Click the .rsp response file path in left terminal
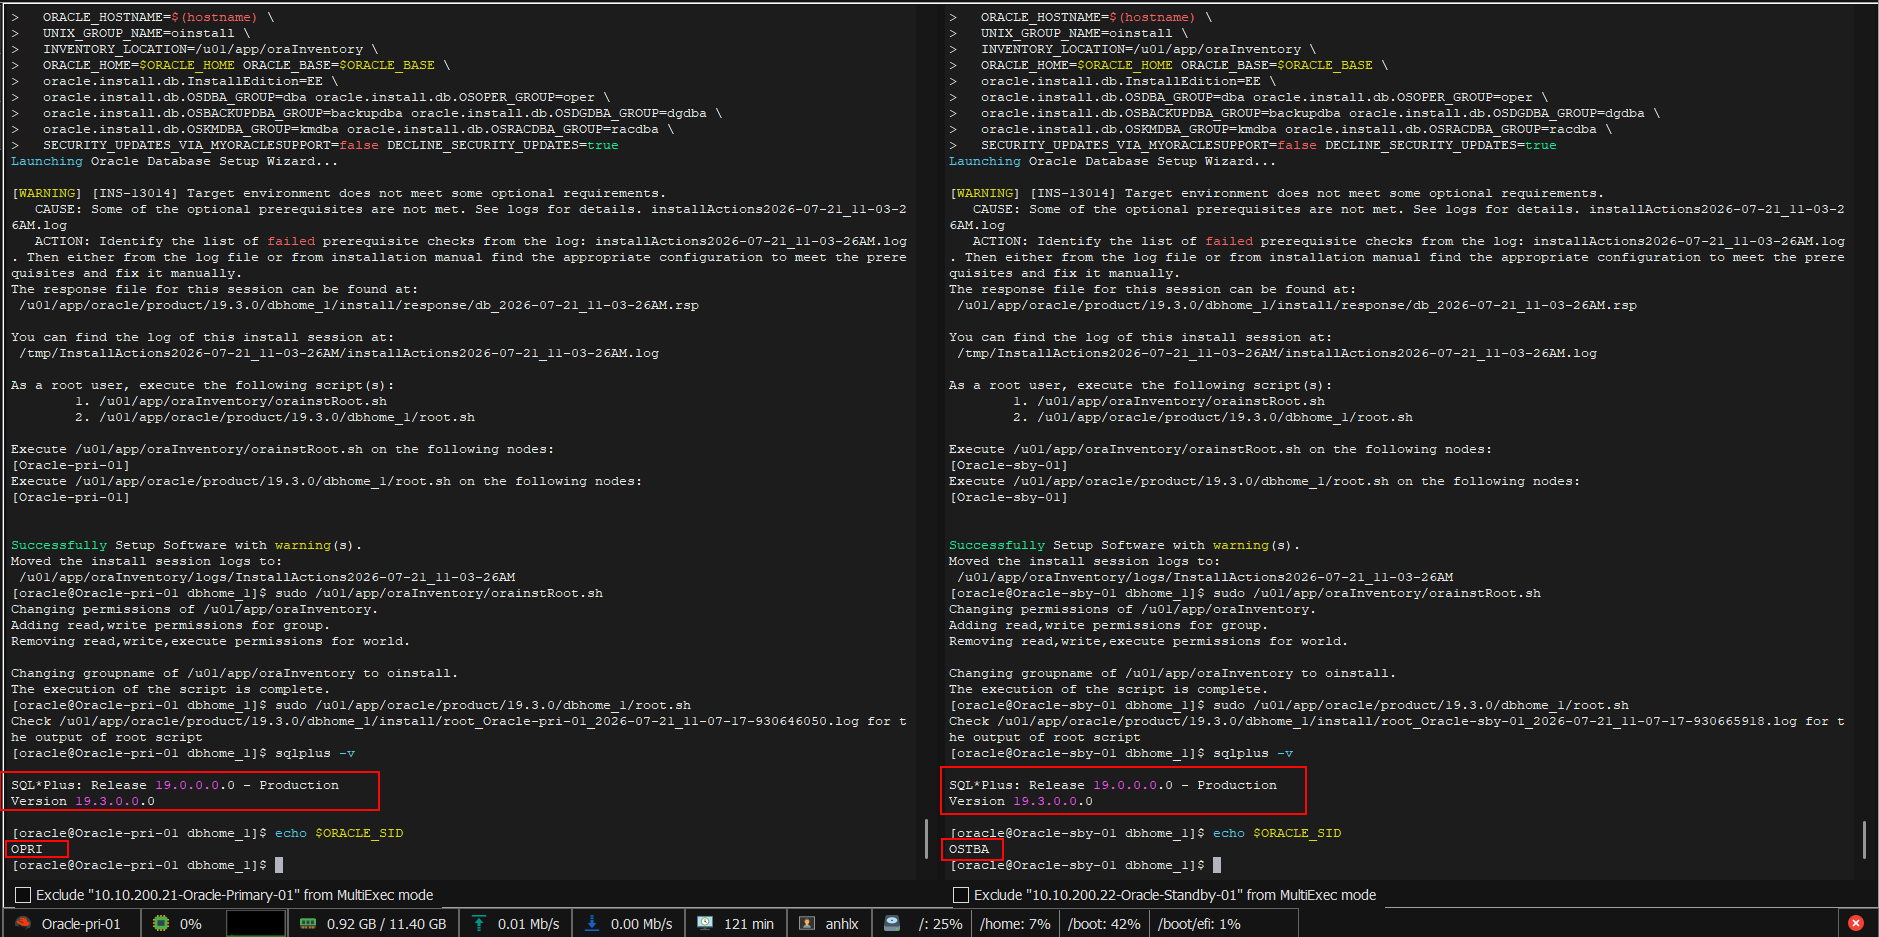 pos(359,305)
